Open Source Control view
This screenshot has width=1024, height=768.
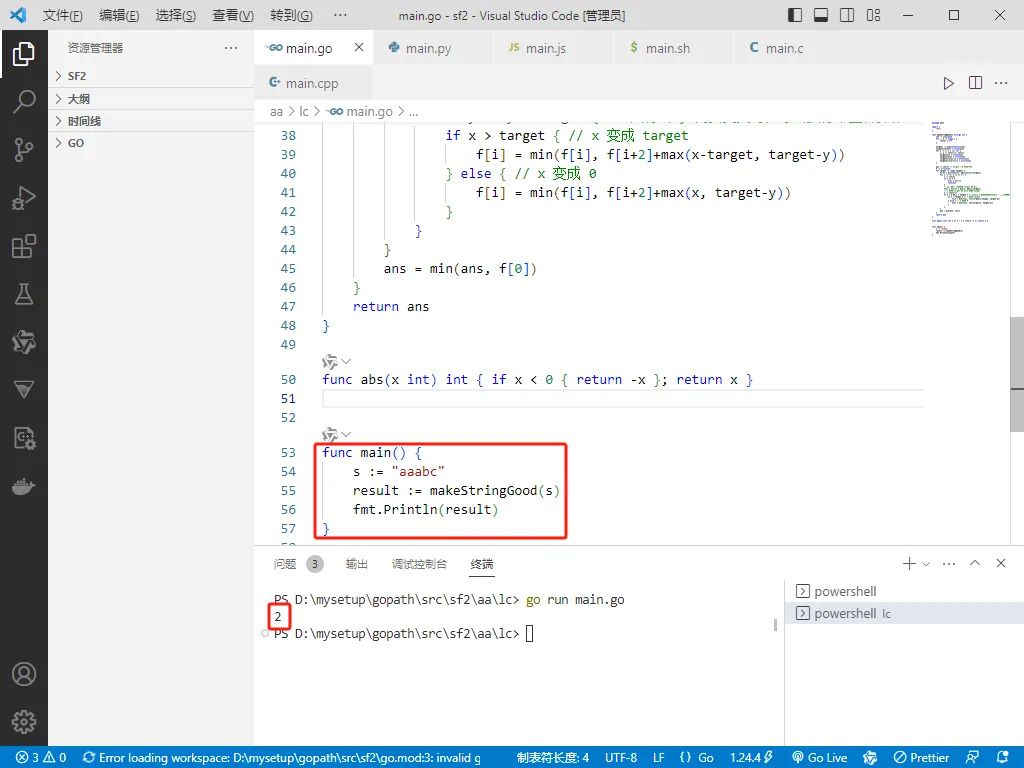24,150
